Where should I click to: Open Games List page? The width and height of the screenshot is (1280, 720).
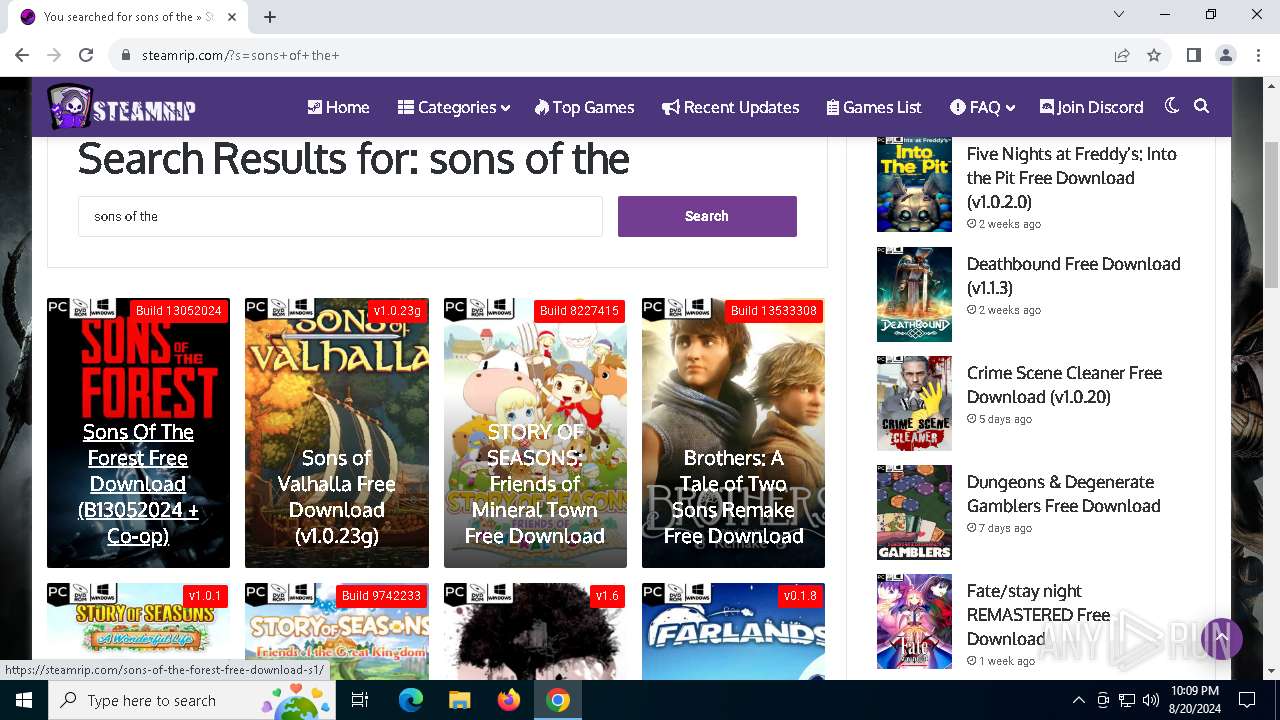(x=874, y=107)
